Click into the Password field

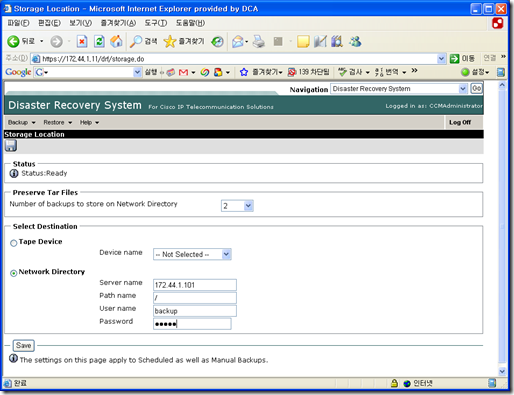pos(192,324)
